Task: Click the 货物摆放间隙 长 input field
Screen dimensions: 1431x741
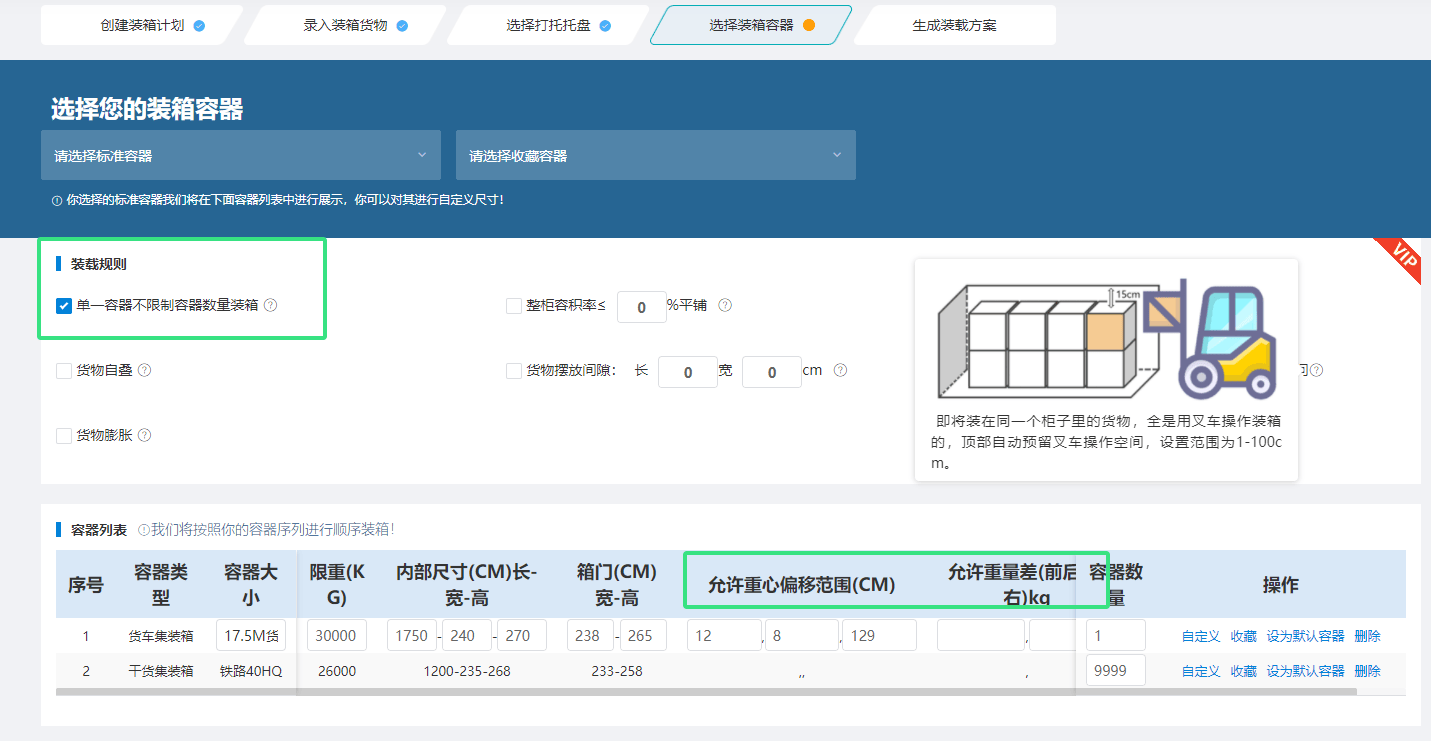Action: click(x=688, y=372)
